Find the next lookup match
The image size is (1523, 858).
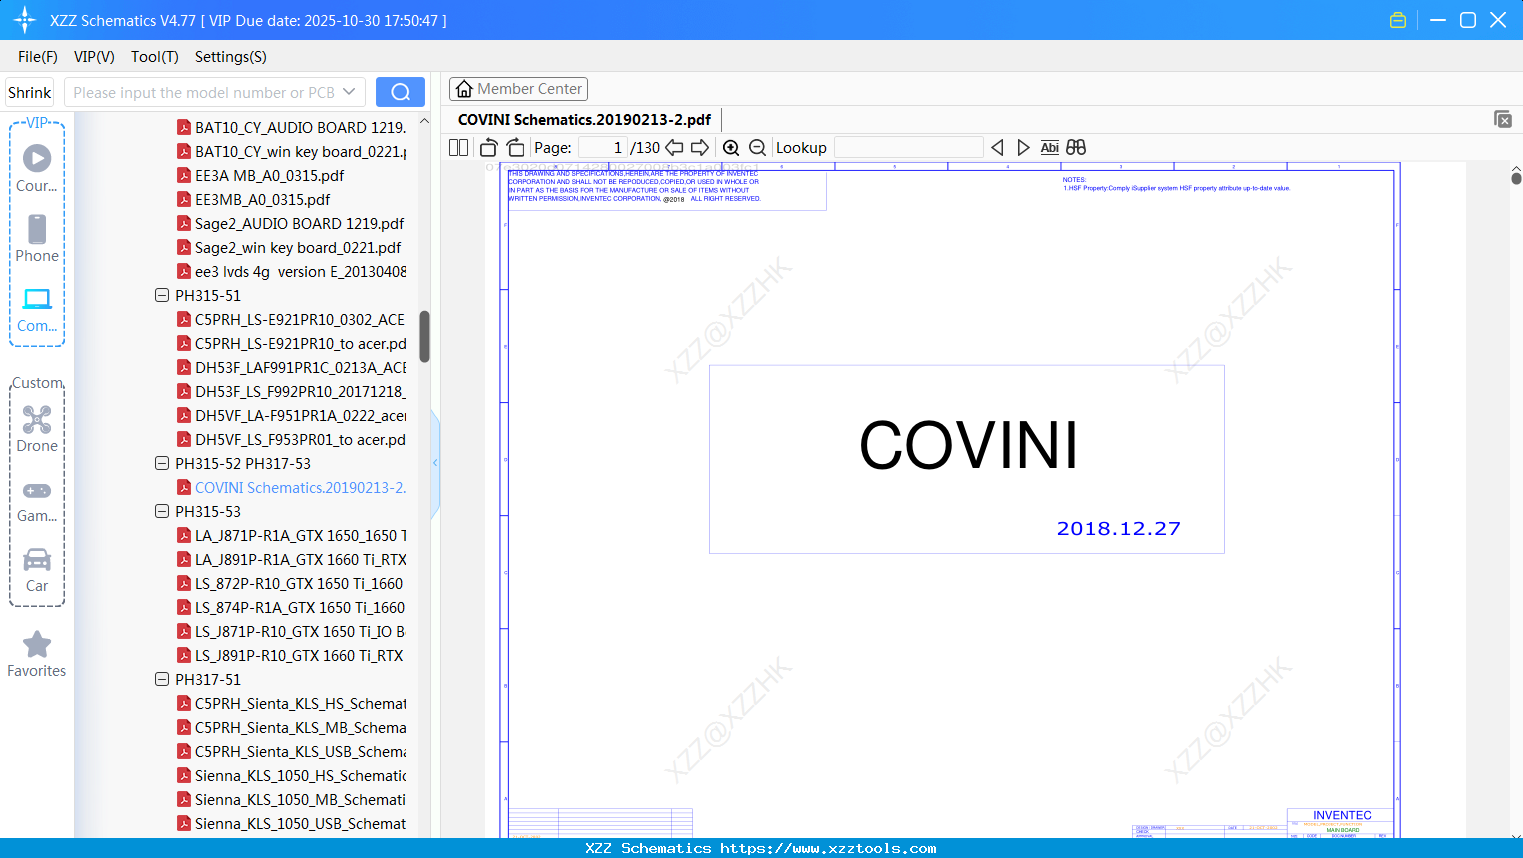coord(1023,147)
